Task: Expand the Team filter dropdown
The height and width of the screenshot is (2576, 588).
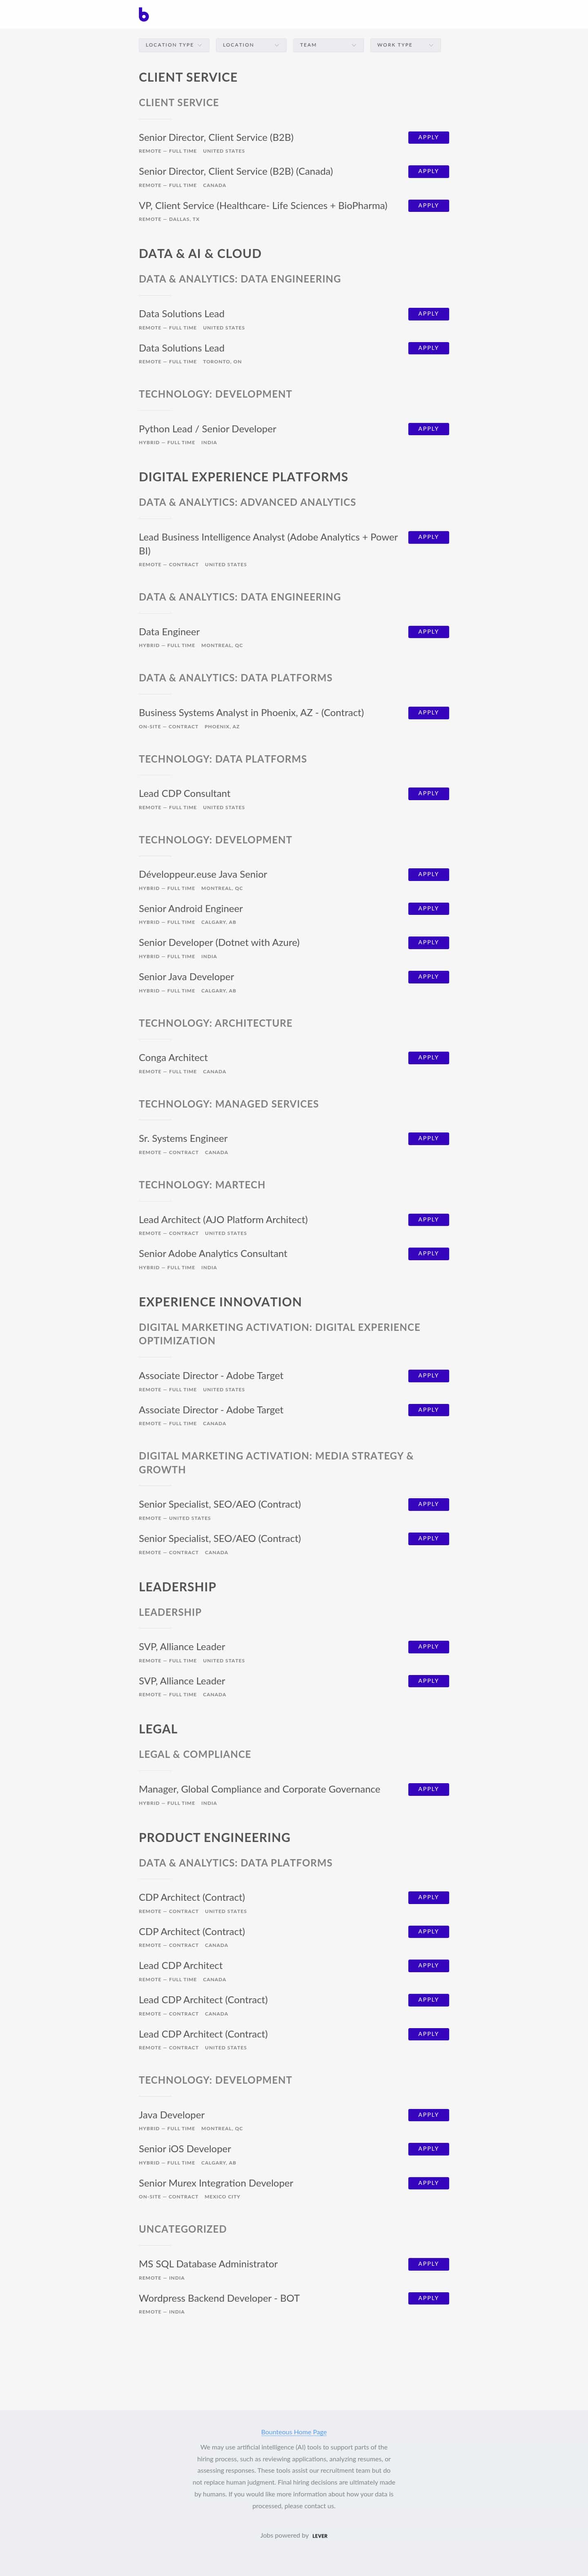Action: tap(328, 45)
